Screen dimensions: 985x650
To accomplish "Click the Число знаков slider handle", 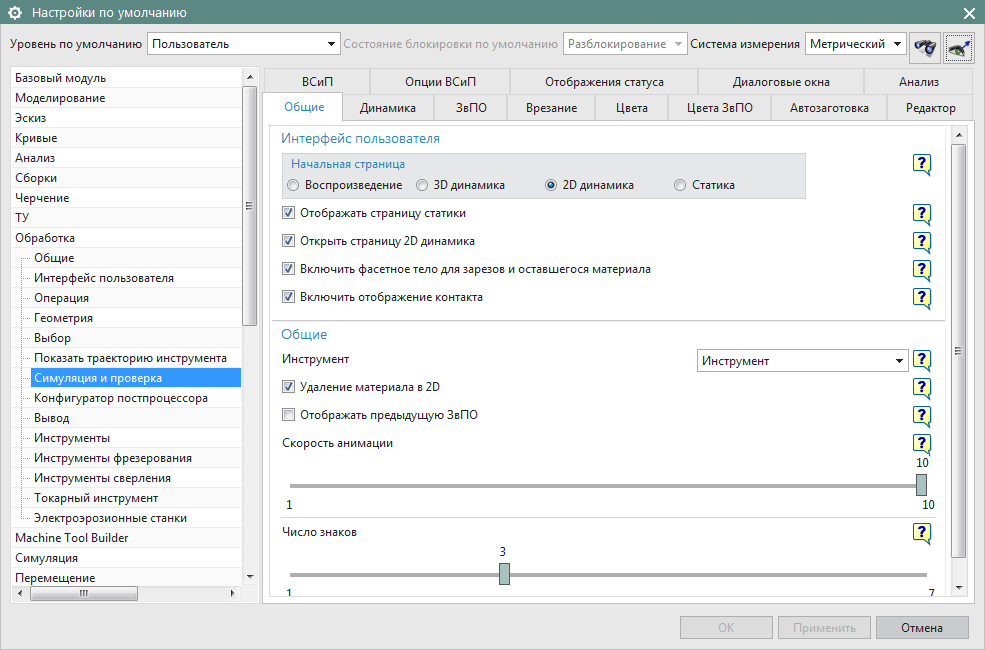I will [504, 574].
